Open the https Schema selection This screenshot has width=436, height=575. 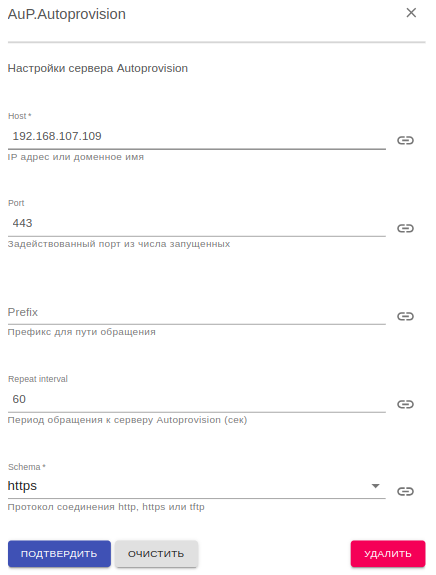197,486
